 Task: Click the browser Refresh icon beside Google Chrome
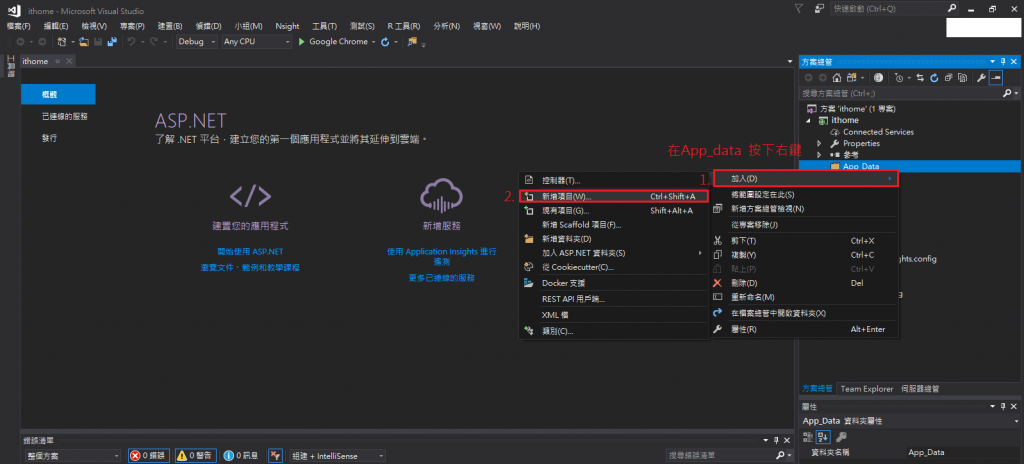pos(385,42)
